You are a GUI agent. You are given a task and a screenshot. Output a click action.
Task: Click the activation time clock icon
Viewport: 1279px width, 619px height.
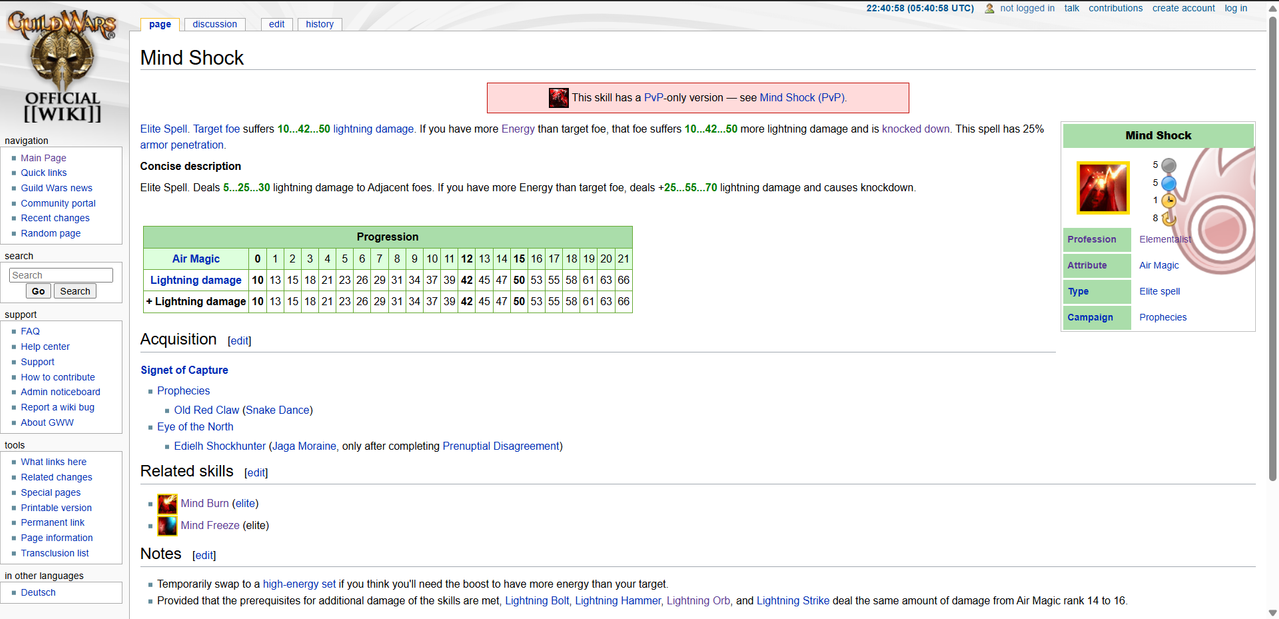tap(1168, 201)
